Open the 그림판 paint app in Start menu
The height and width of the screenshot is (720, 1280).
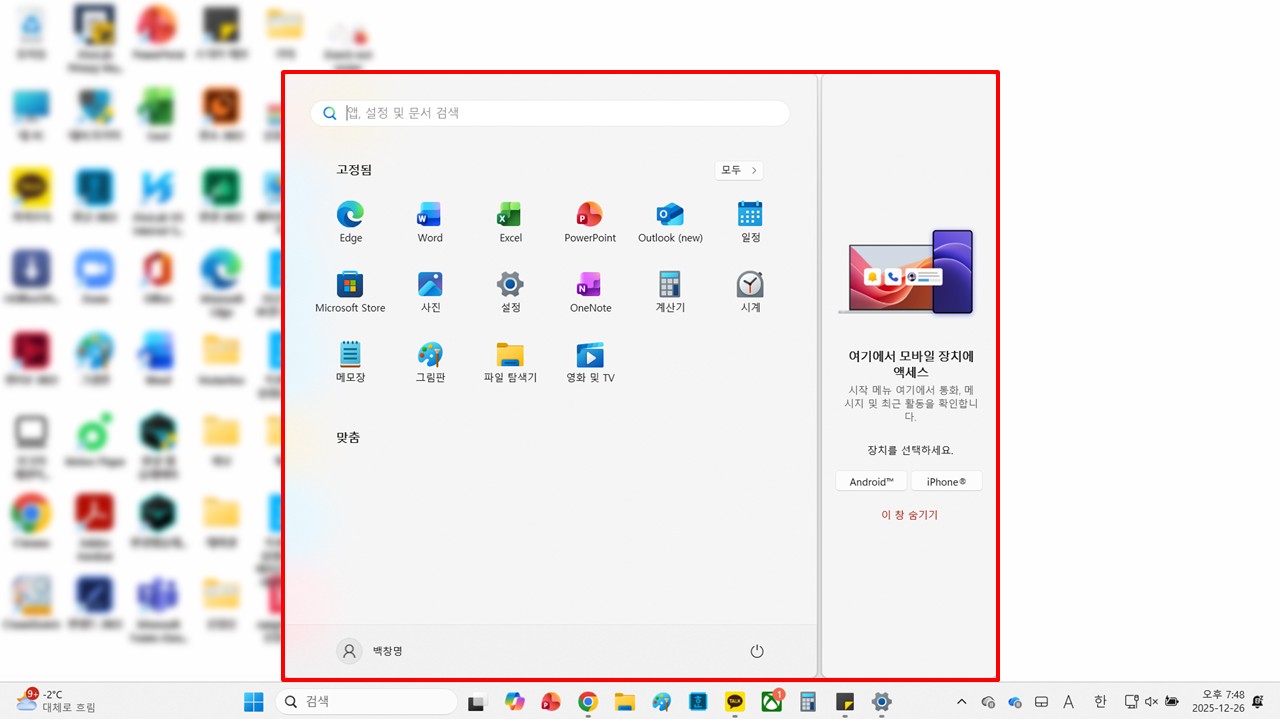click(430, 362)
